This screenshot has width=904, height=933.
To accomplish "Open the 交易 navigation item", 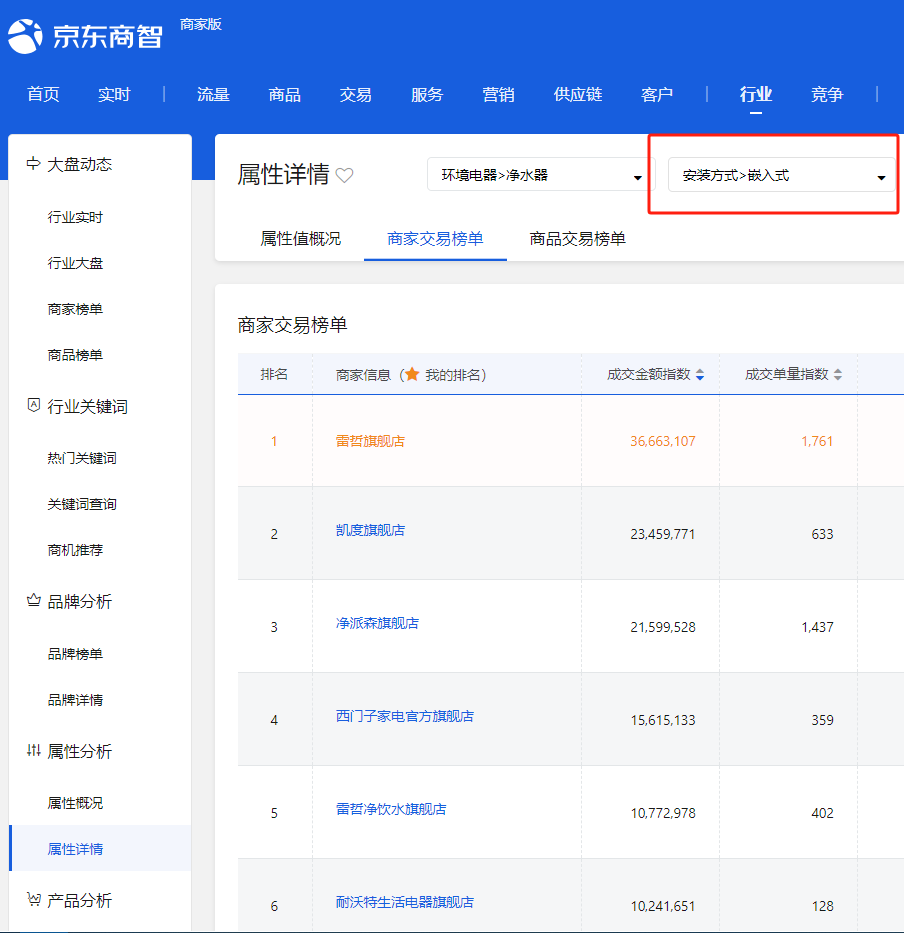I will [x=355, y=94].
